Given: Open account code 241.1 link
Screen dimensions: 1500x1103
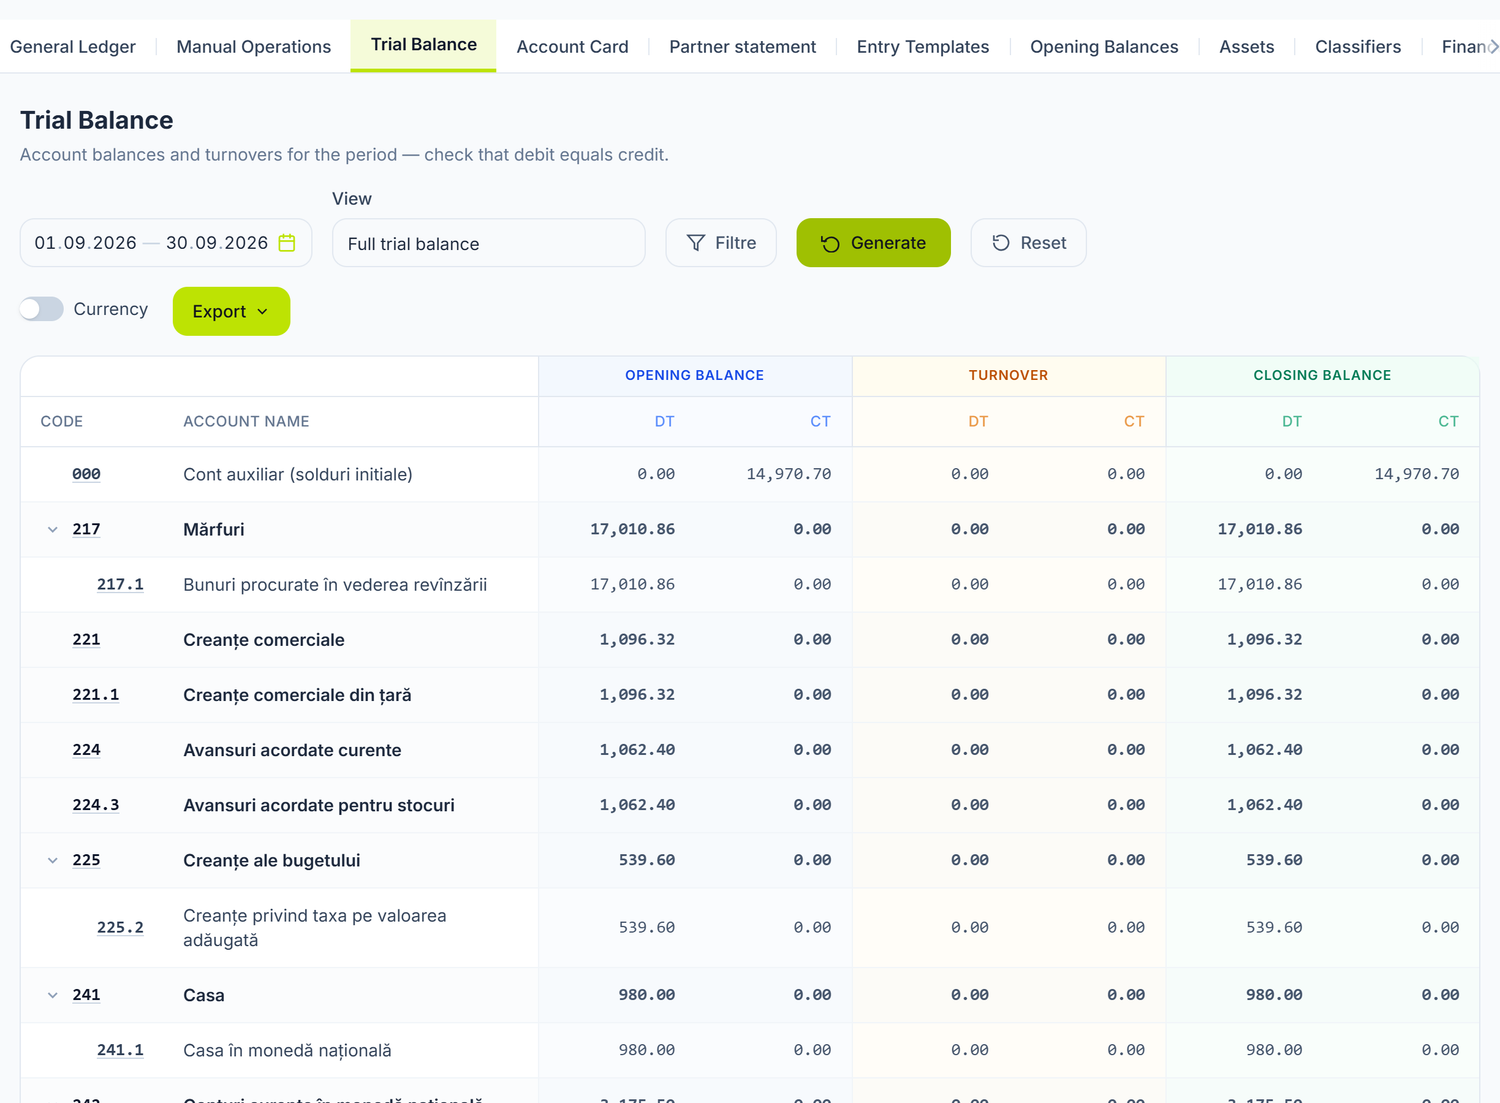Looking at the screenshot, I should [x=120, y=1051].
